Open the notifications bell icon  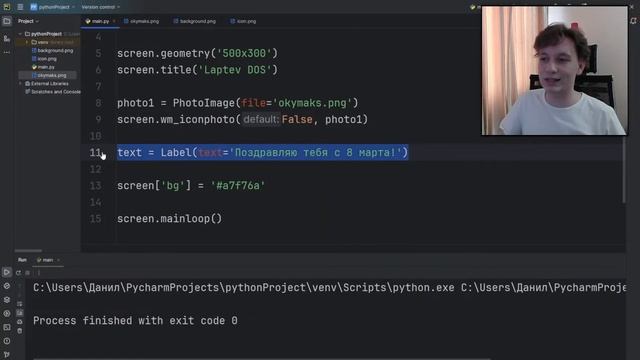point(633,21)
